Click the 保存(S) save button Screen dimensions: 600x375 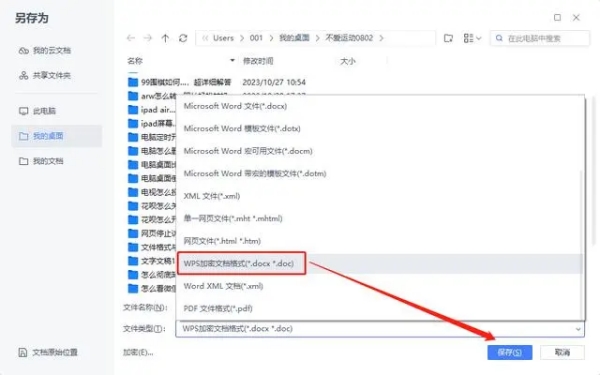[510, 352]
